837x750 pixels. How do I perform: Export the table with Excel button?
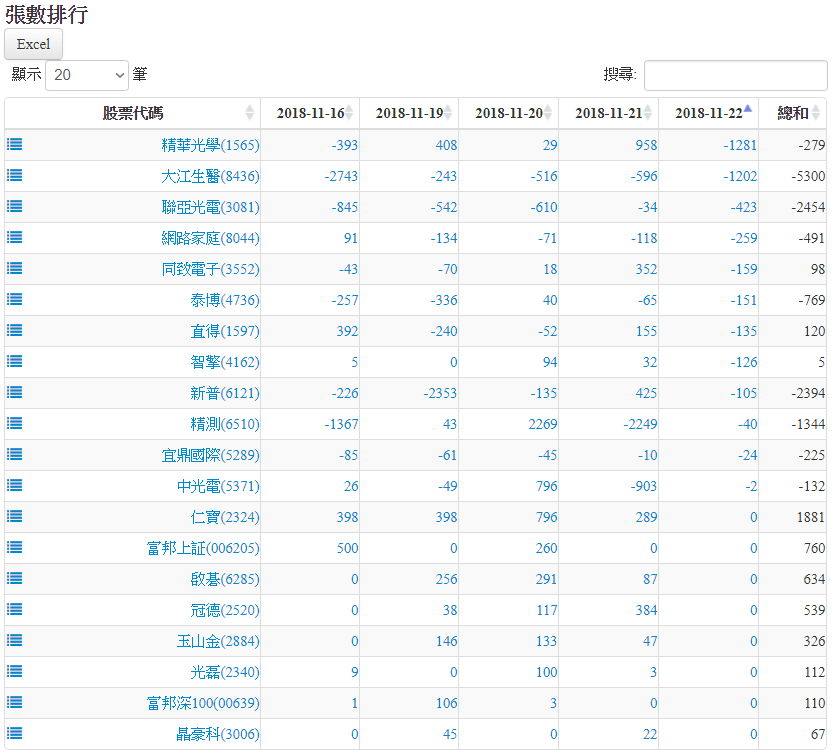[34, 44]
